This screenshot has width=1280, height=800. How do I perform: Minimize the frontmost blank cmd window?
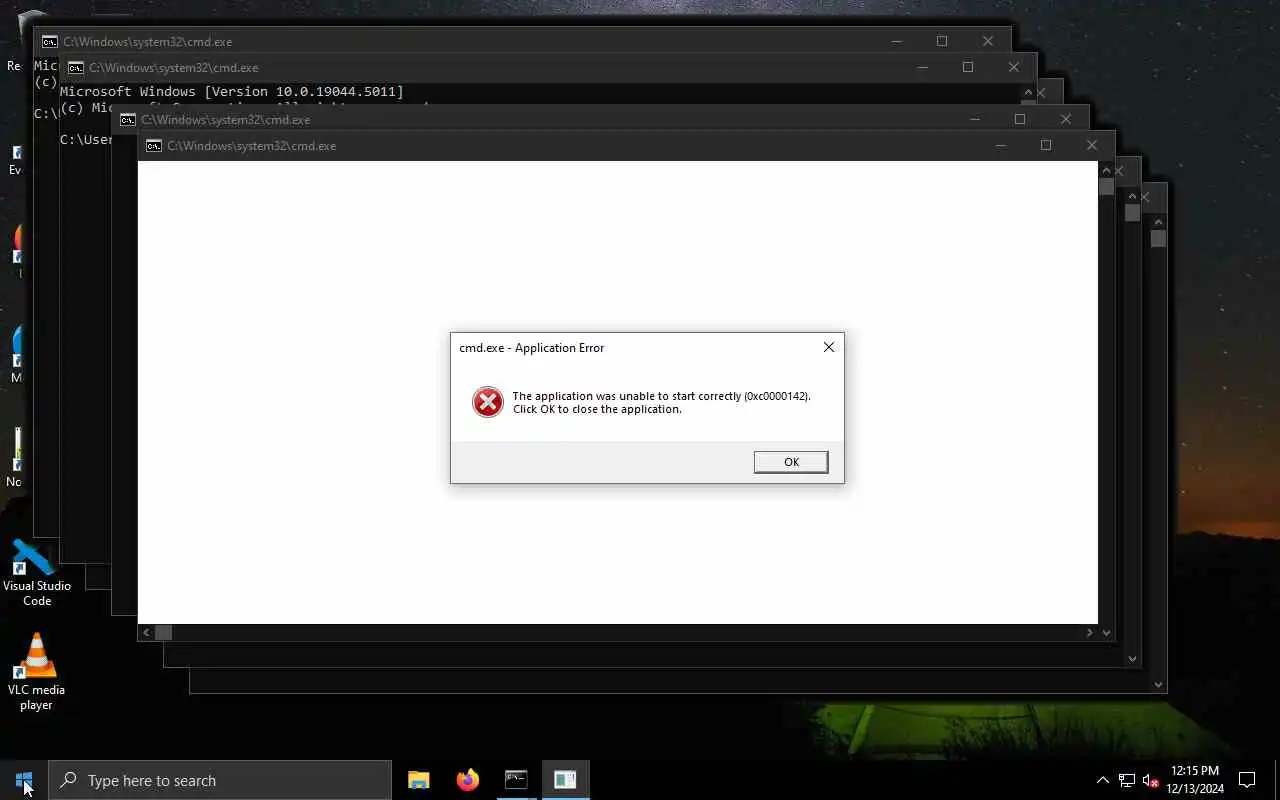tap(1000, 145)
